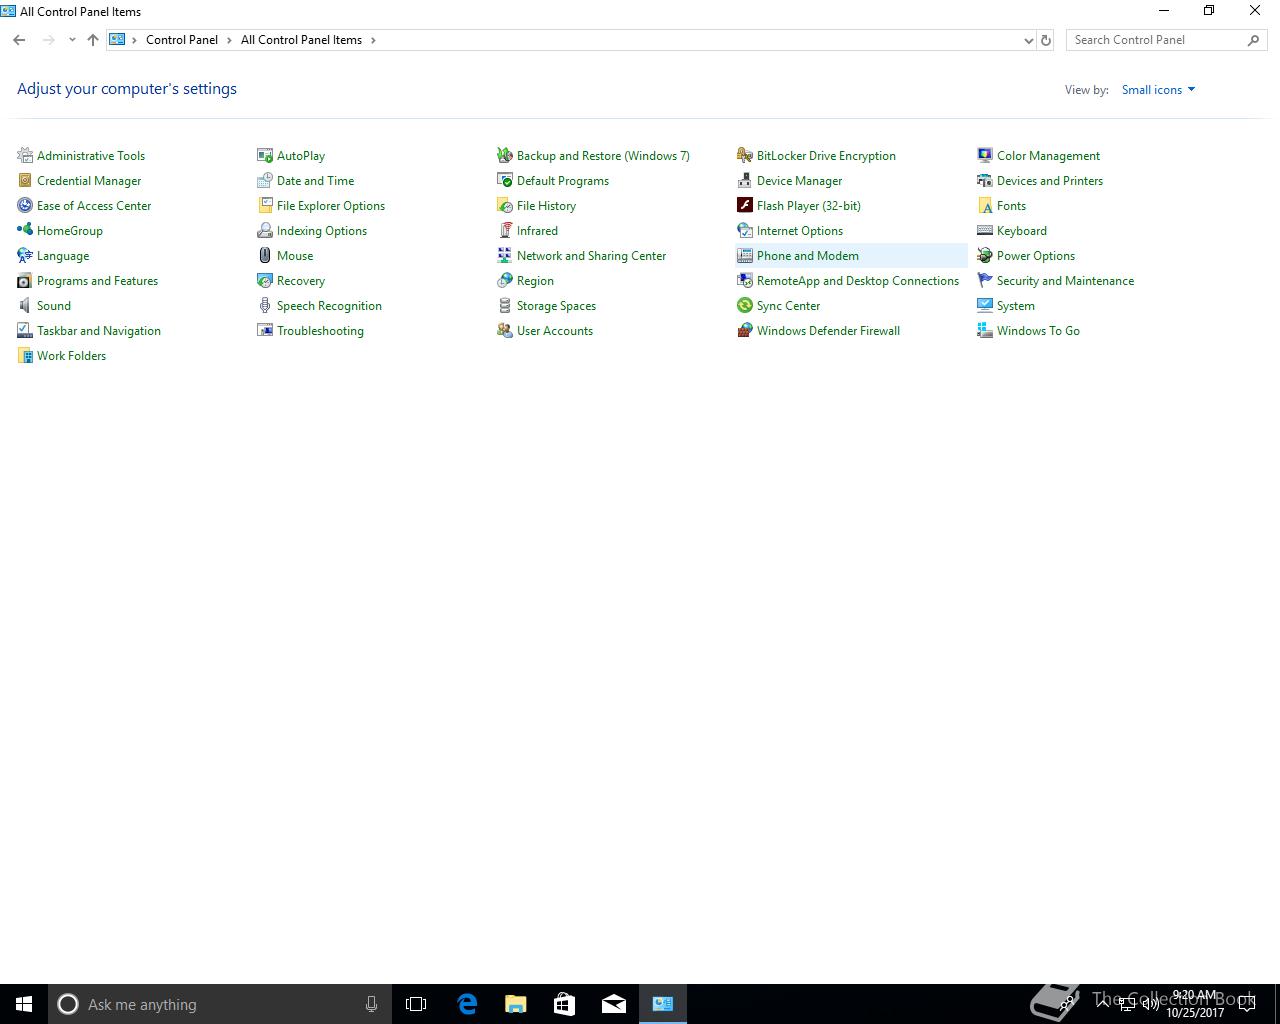
Task: Click the Control Panel breadcrumb
Action: point(182,40)
